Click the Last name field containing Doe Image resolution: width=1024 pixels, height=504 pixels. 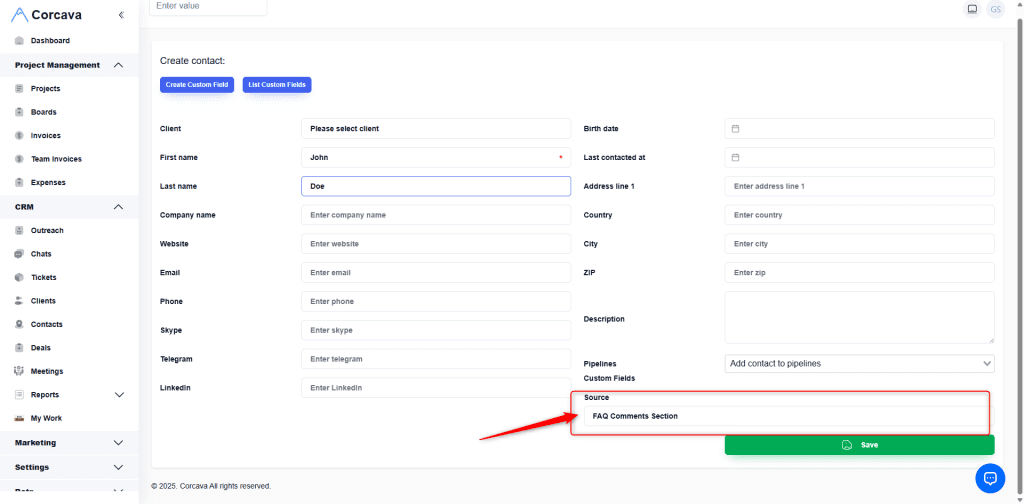point(436,186)
